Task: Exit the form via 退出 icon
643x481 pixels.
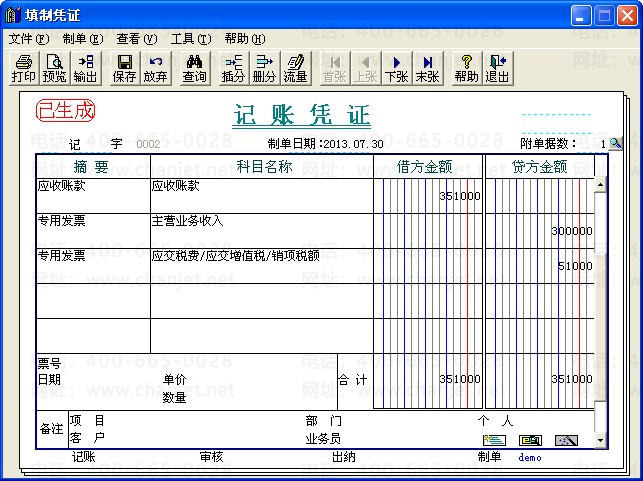Action: pyautogui.click(x=497, y=68)
